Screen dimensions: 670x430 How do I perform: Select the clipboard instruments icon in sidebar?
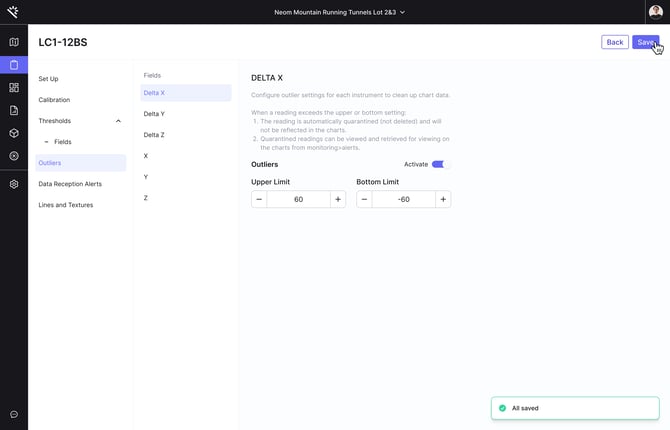14,65
